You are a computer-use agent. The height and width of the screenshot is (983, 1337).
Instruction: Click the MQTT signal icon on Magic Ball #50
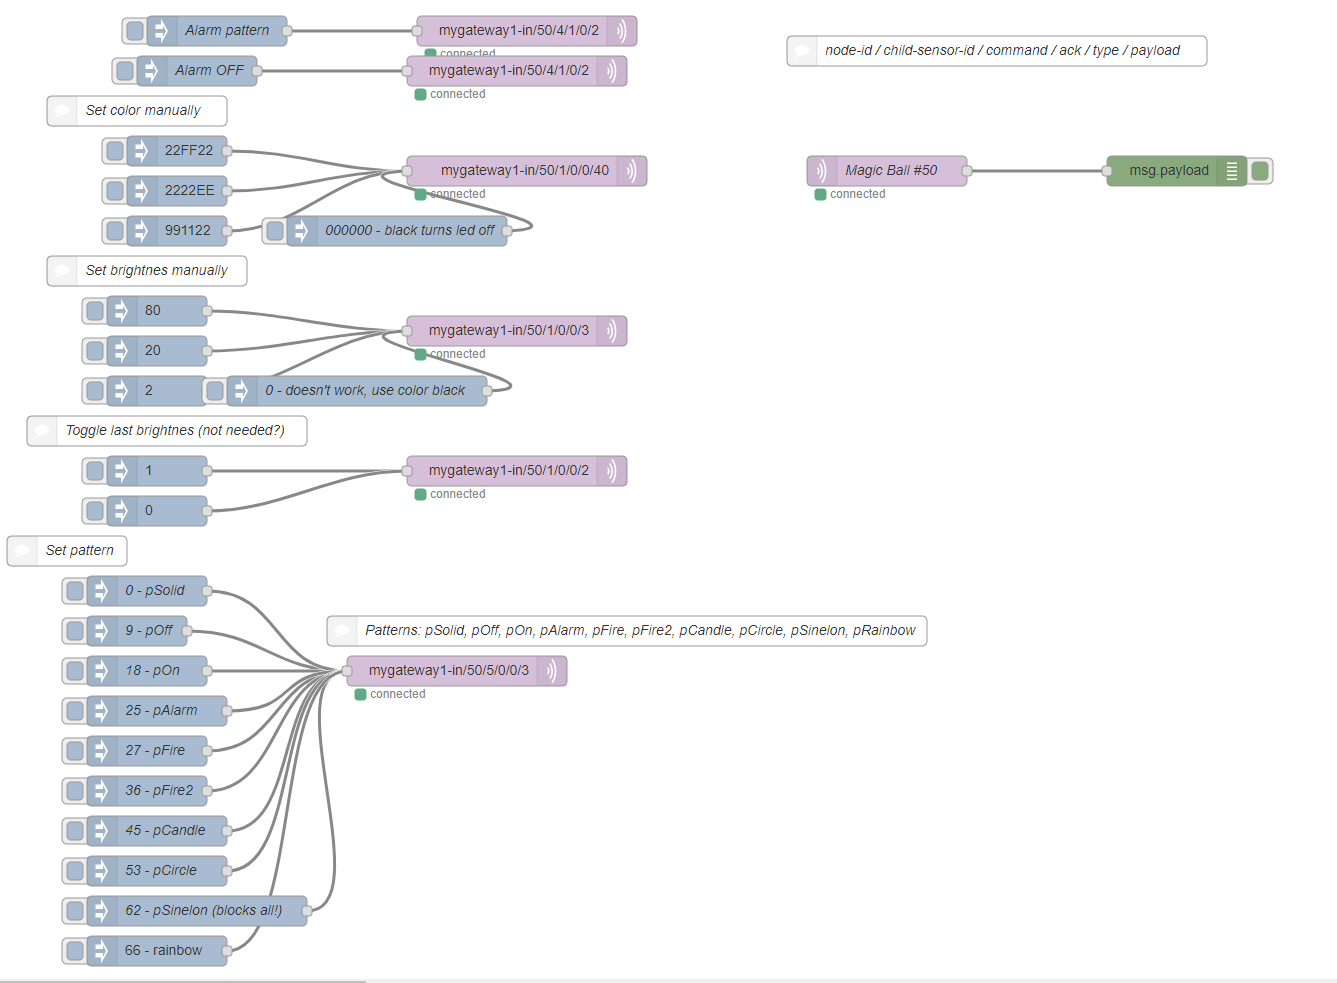820,171
